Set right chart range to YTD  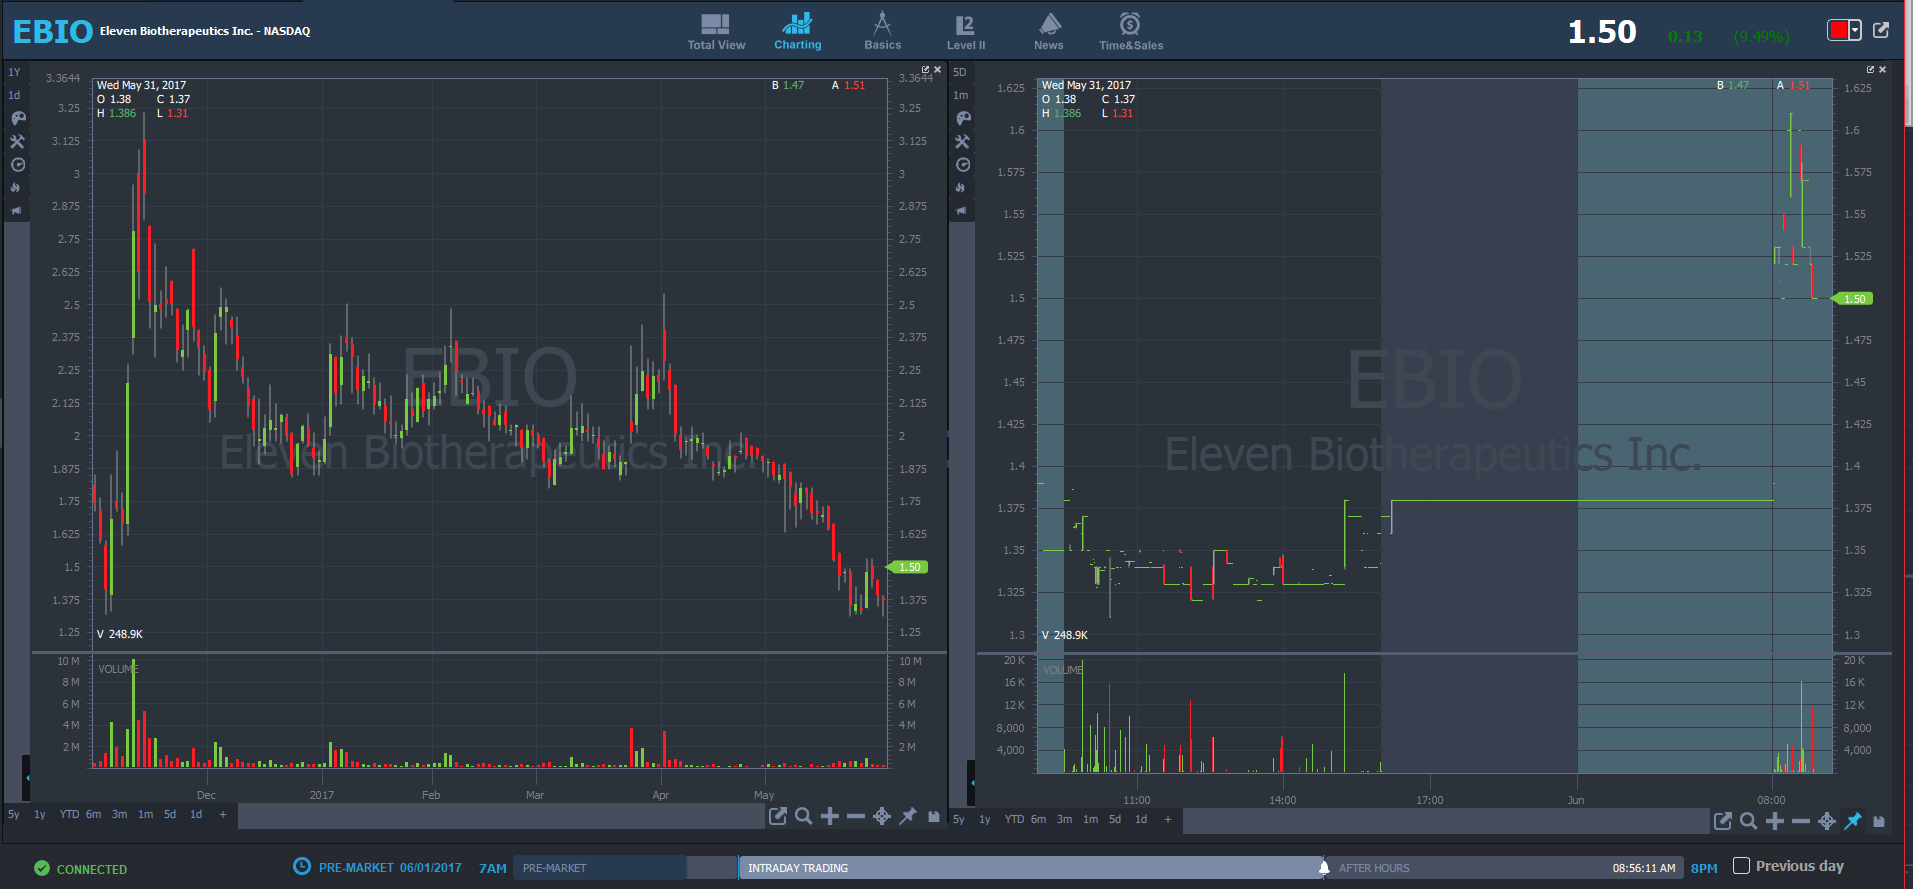click(x=1014, y=819)
